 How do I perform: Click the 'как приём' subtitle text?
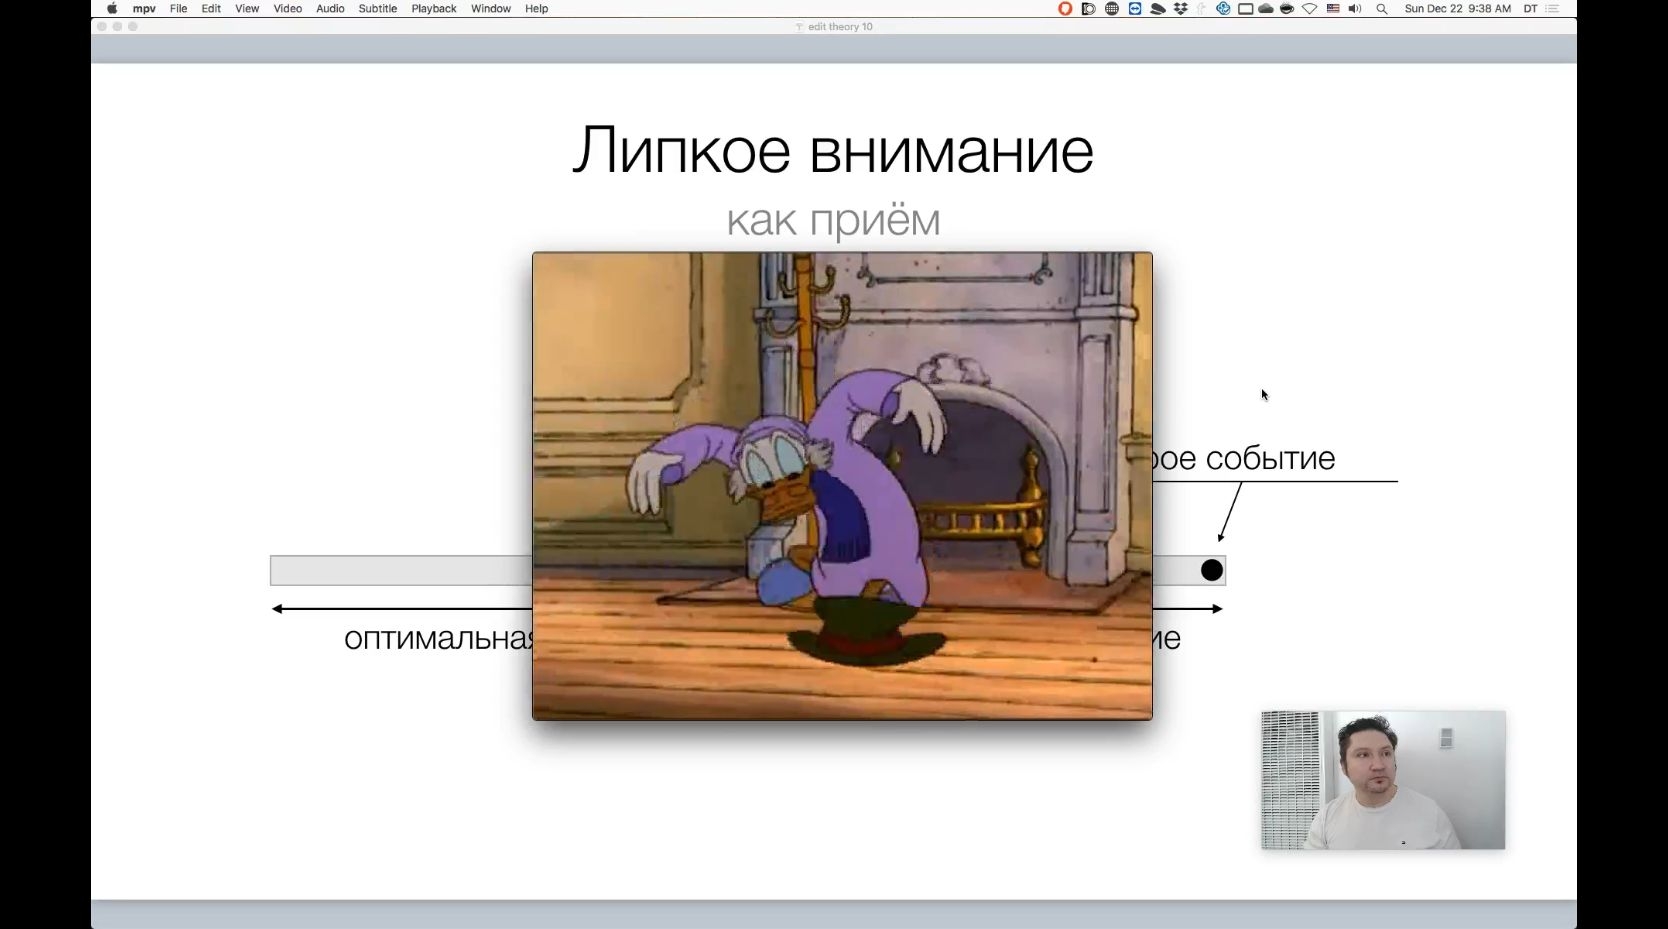833,220
